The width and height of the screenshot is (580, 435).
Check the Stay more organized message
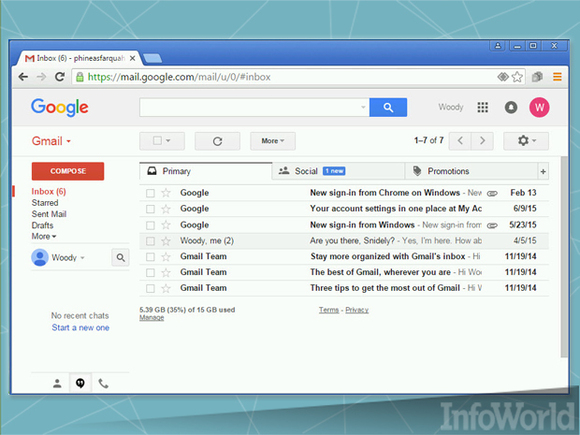pyautogui.click(x=150, y=257)
